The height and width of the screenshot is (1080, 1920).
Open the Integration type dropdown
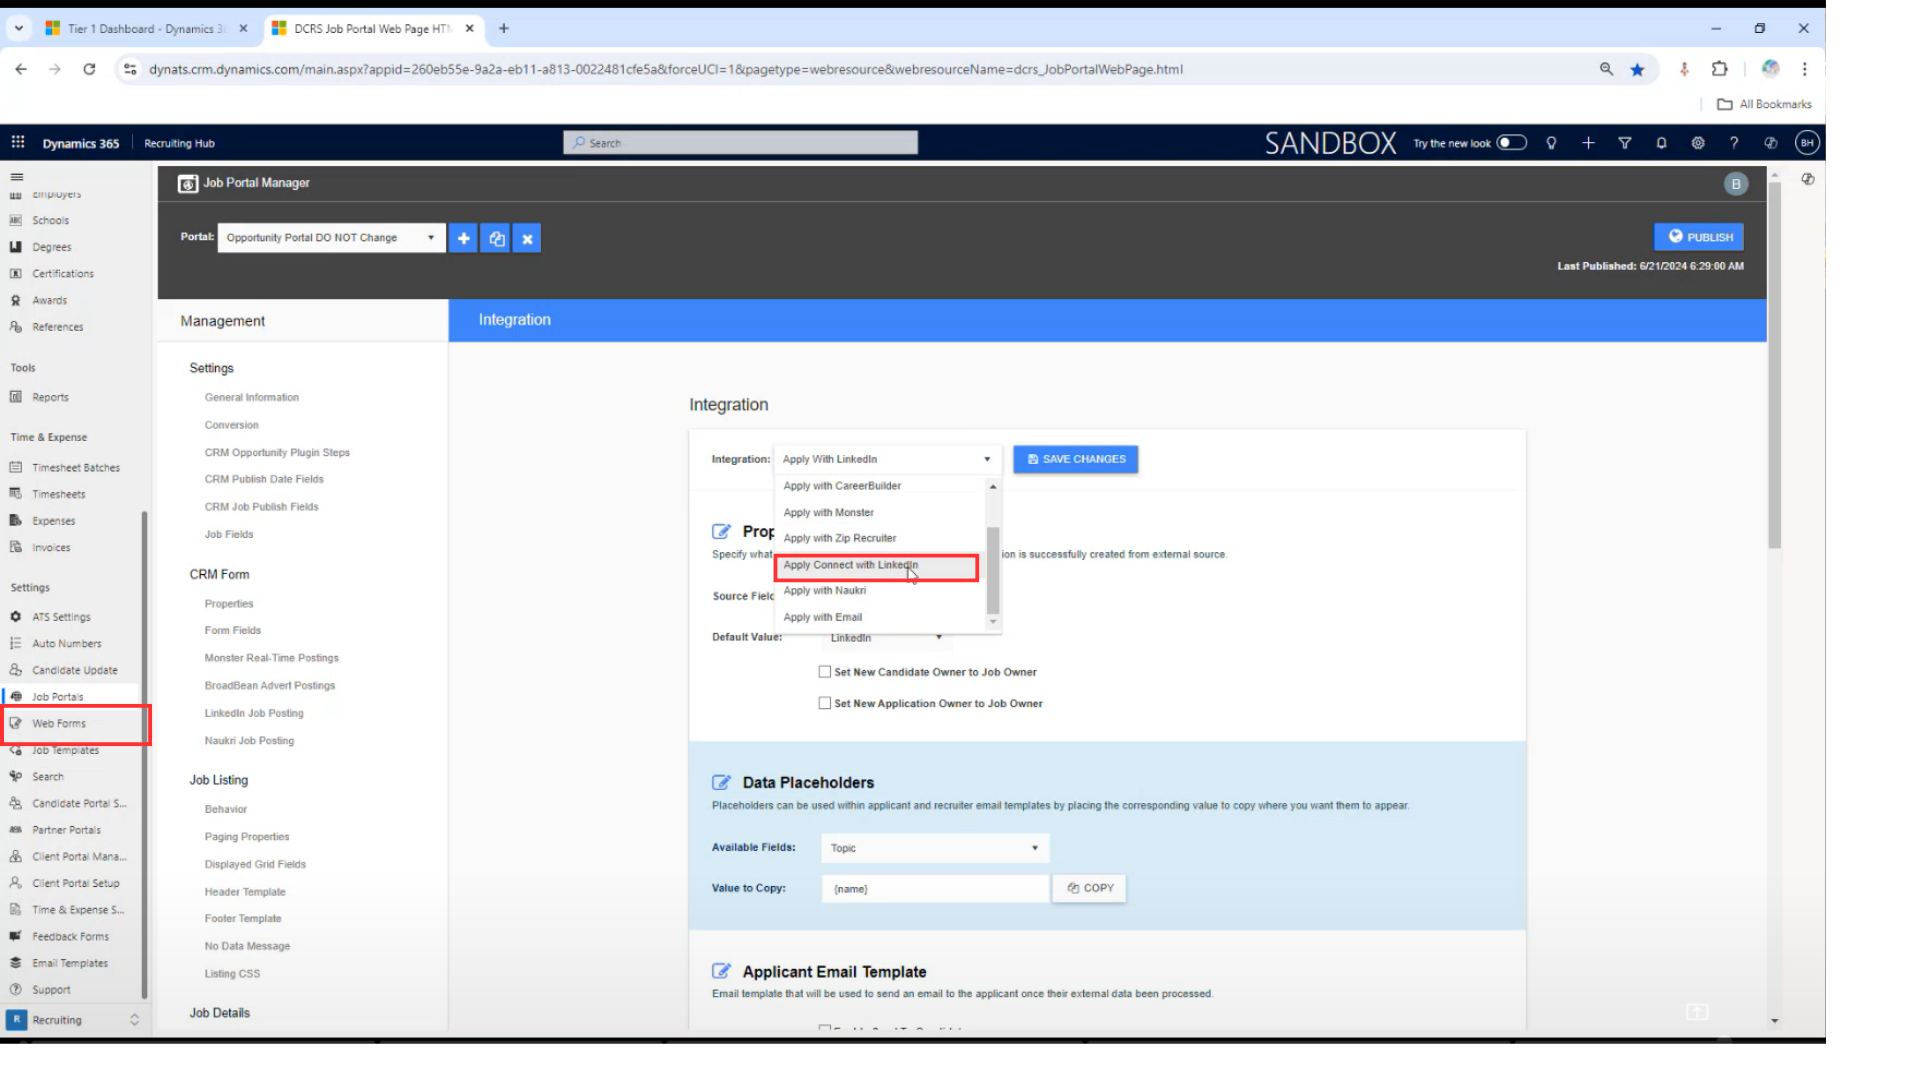[887, 459]
